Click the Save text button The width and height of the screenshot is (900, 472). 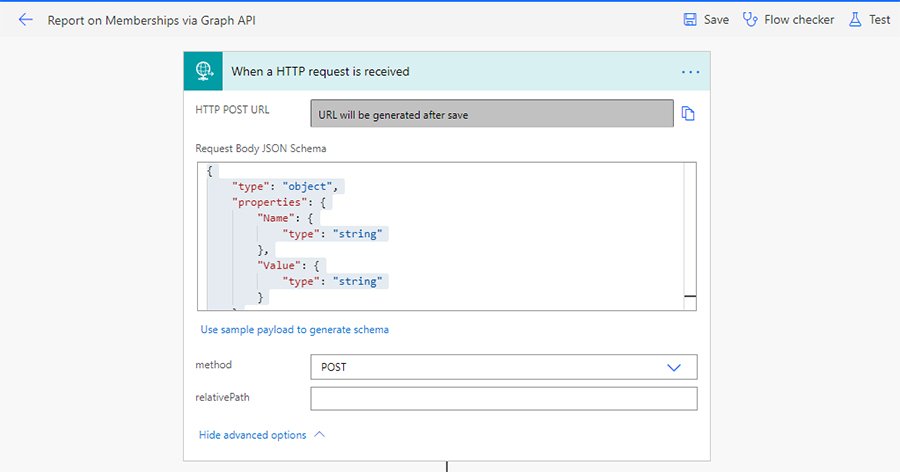tap(716, 20)
